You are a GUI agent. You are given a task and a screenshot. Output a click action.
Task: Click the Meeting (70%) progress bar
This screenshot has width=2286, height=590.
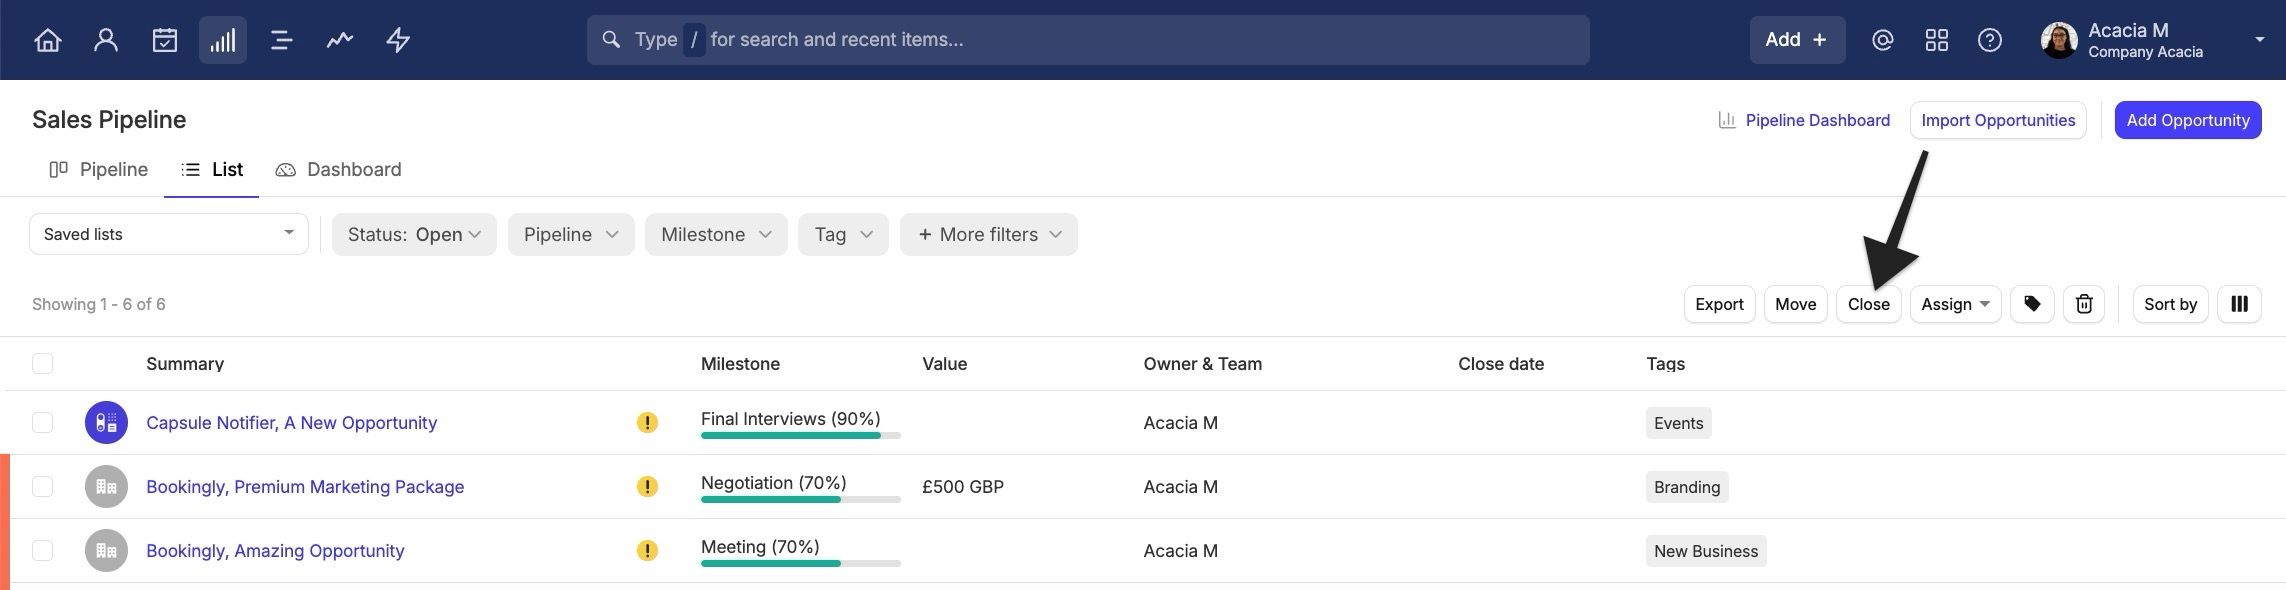tap(801, 563)
